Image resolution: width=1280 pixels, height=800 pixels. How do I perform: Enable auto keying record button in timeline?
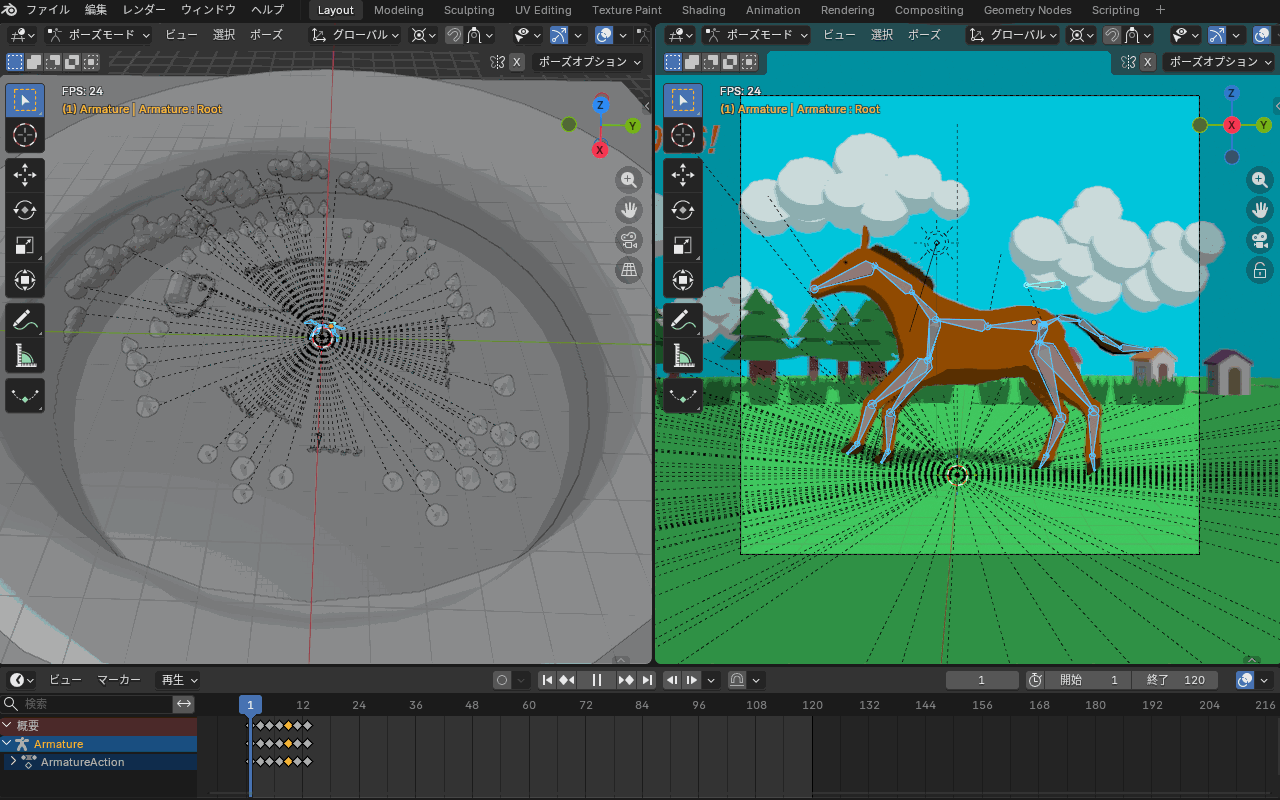(x=502, y=680)
